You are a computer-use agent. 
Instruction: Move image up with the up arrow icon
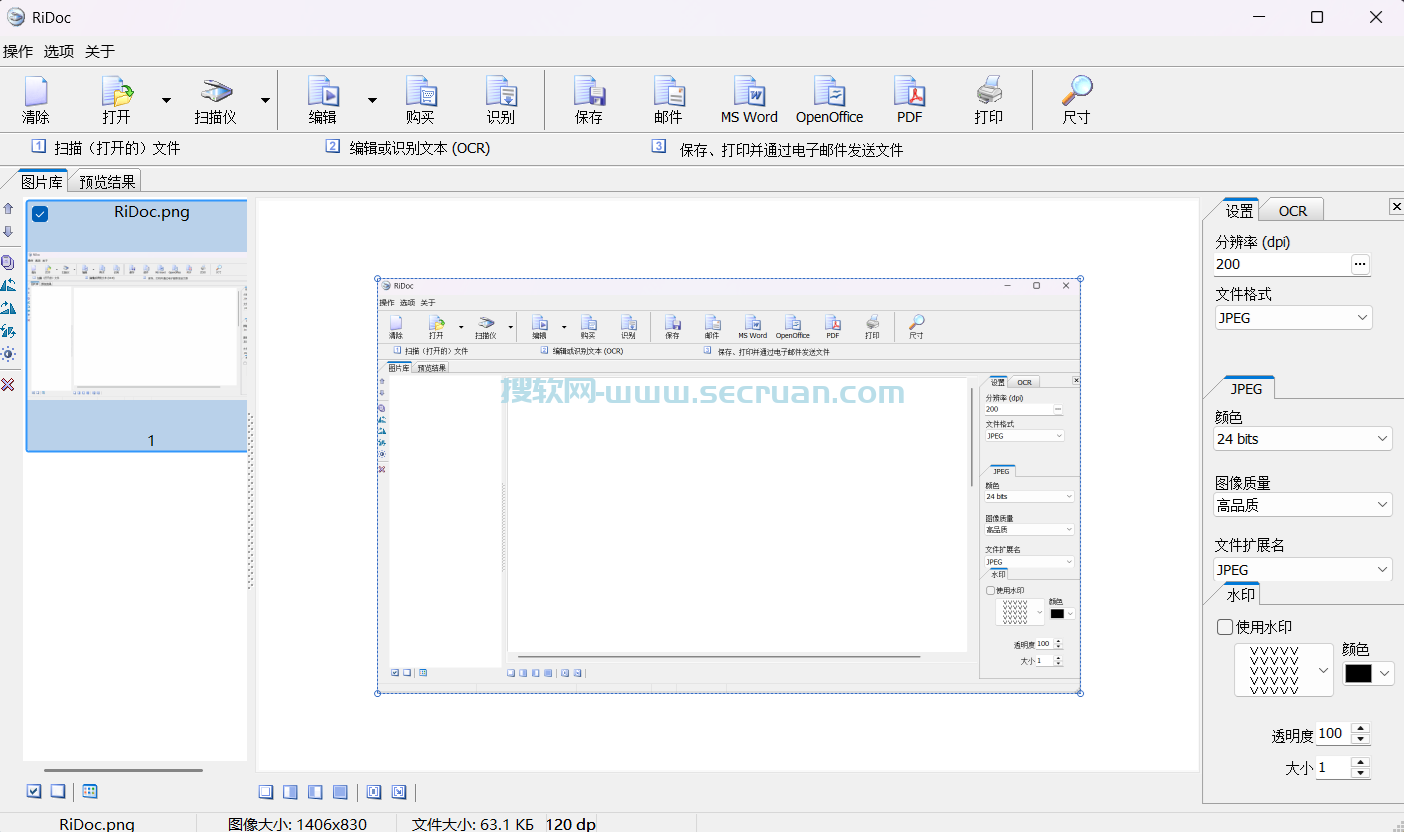pyautogui.click(x=8, y=209)
